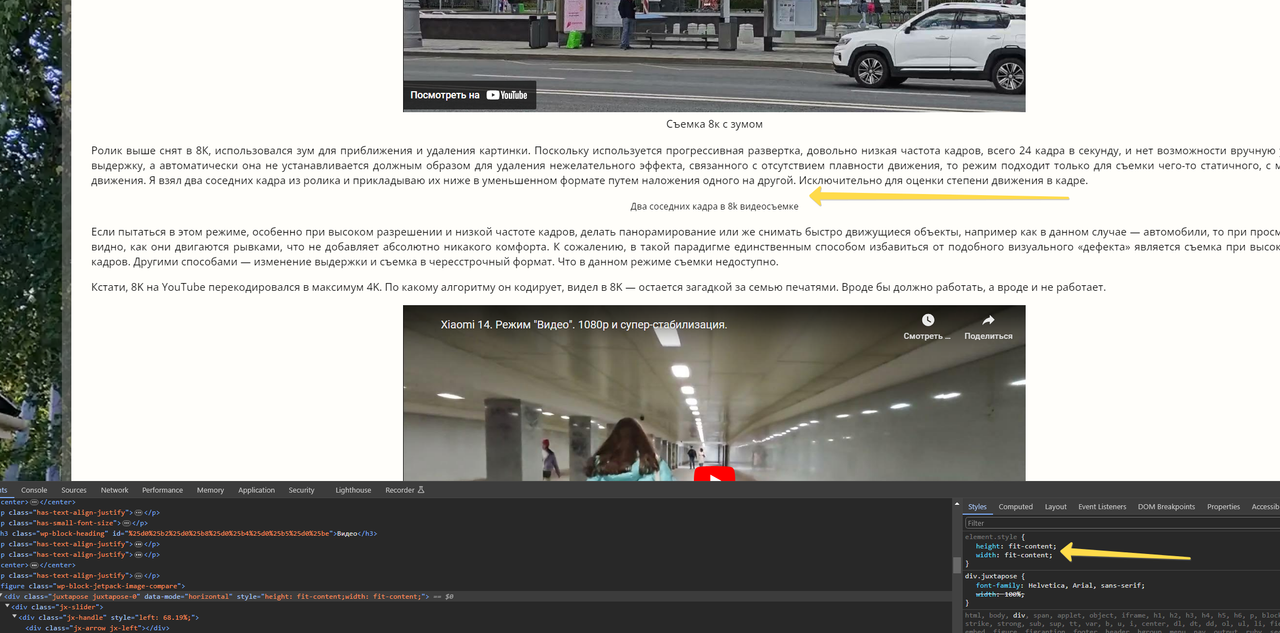Viewport: 1280px width, 633px height.
Task: Click the "height" property name in element.style
Action: (x=988, y=546)
